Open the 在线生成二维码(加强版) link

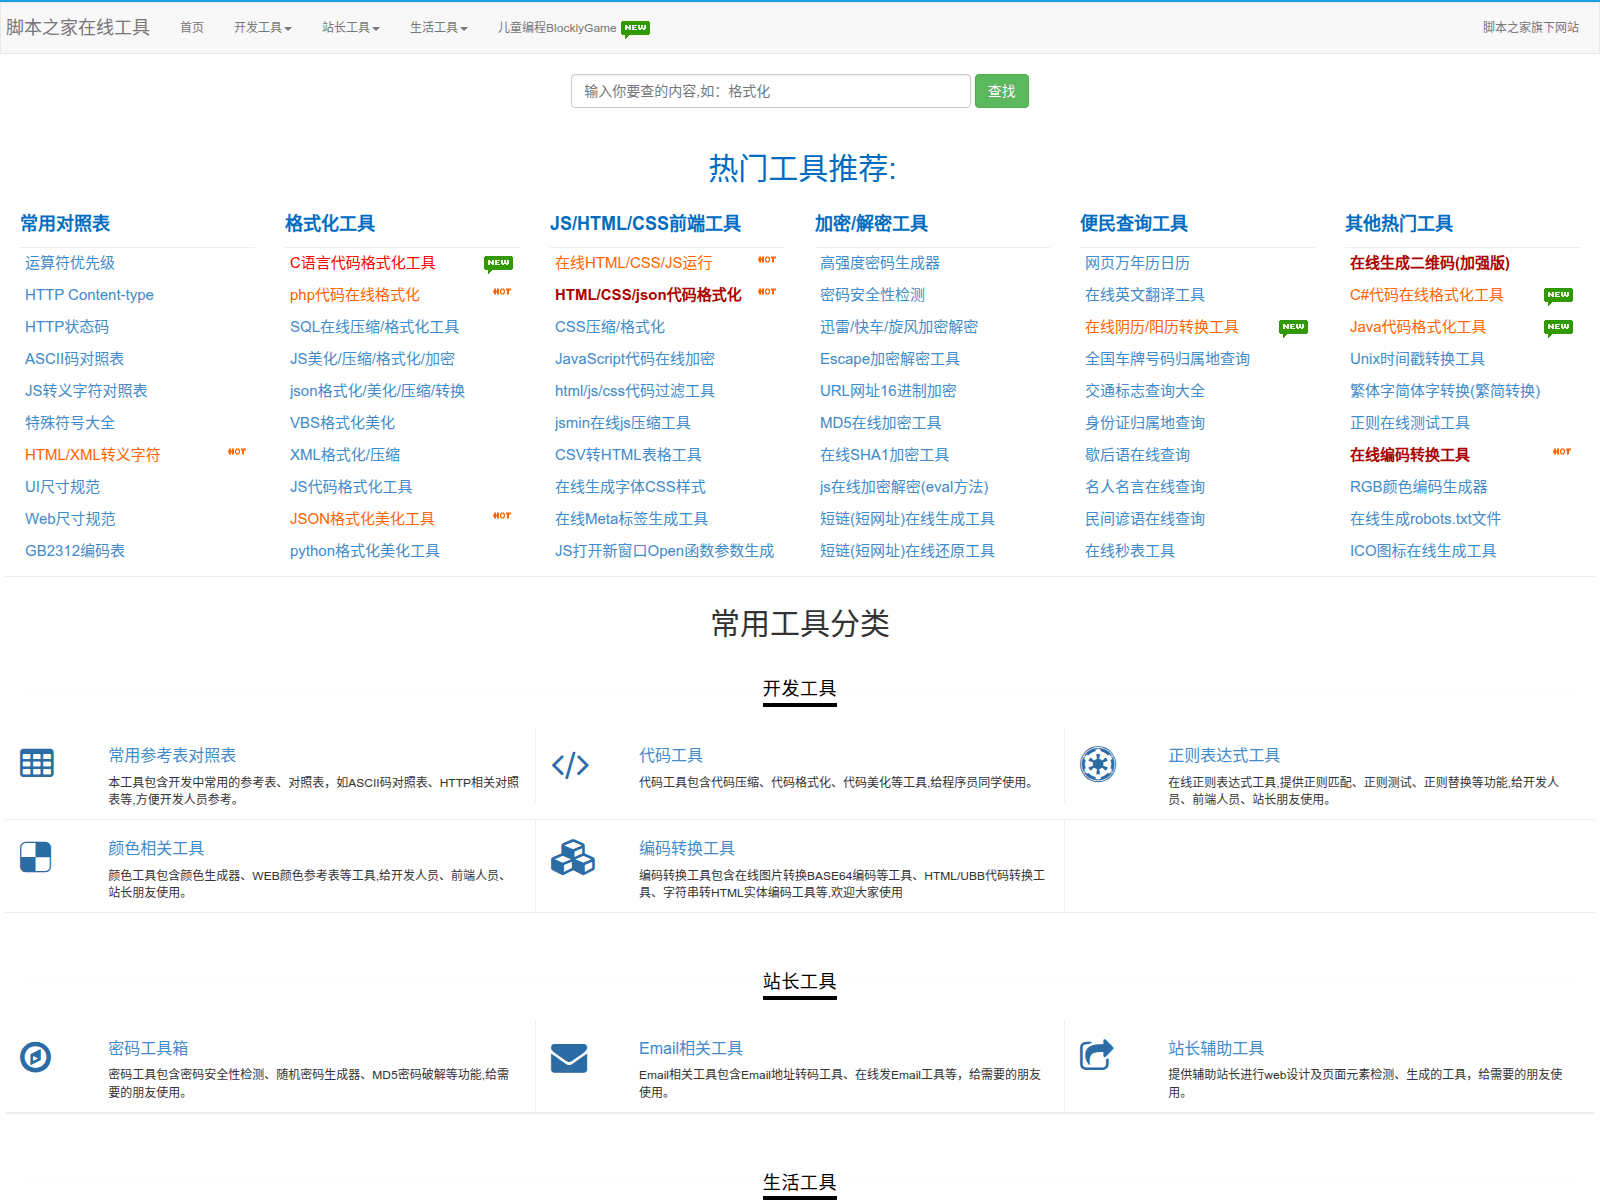(1429, 263)
